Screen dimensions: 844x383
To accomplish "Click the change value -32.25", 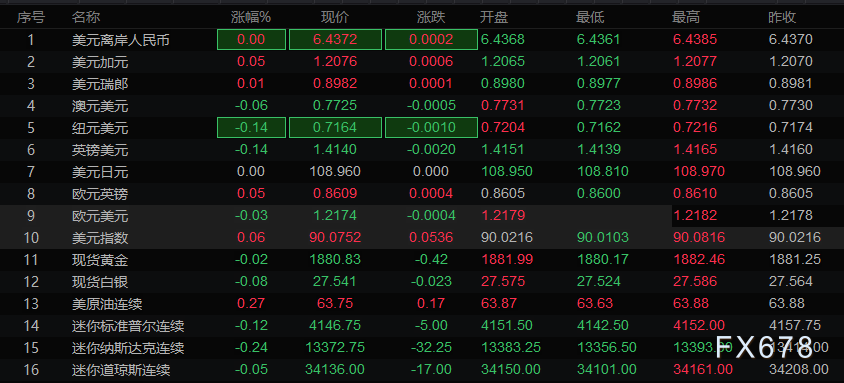I will click(x=431, y=347).
